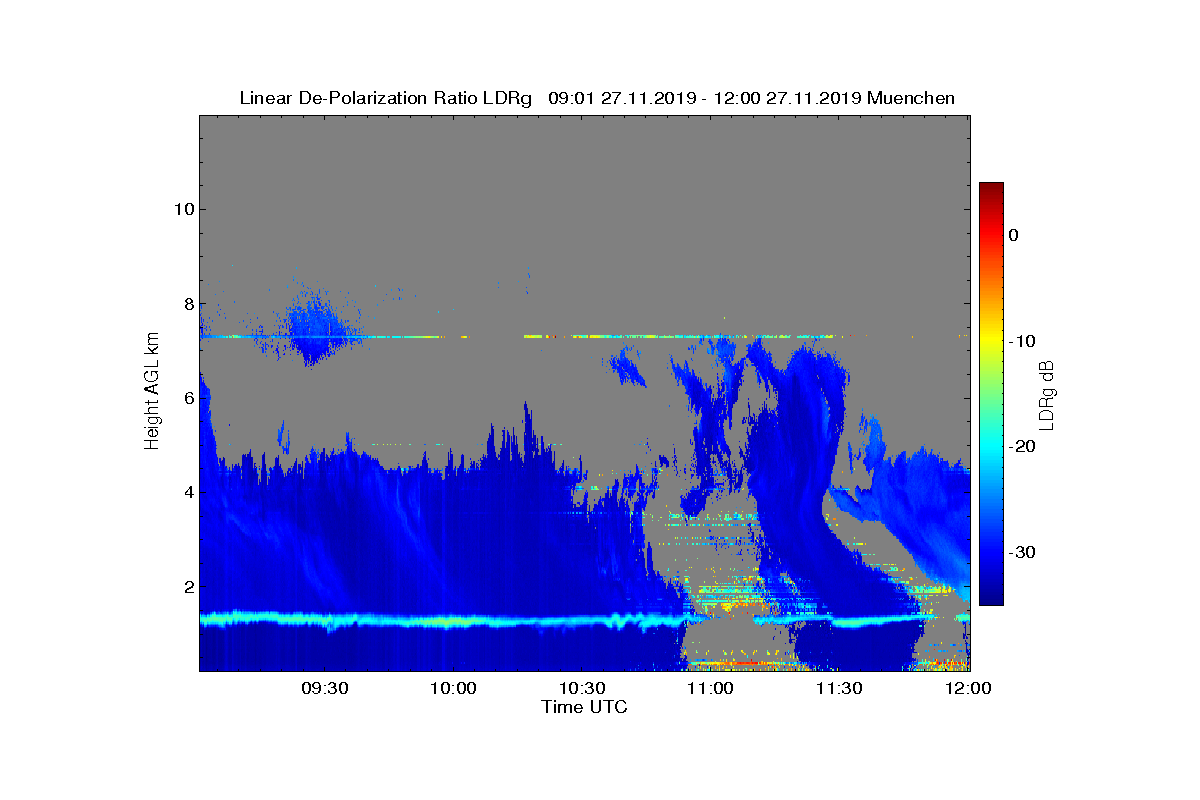This screenshot has width=1200, height=800.
Task: Click the dark red top of colorbar
Action: coord(991,189)
